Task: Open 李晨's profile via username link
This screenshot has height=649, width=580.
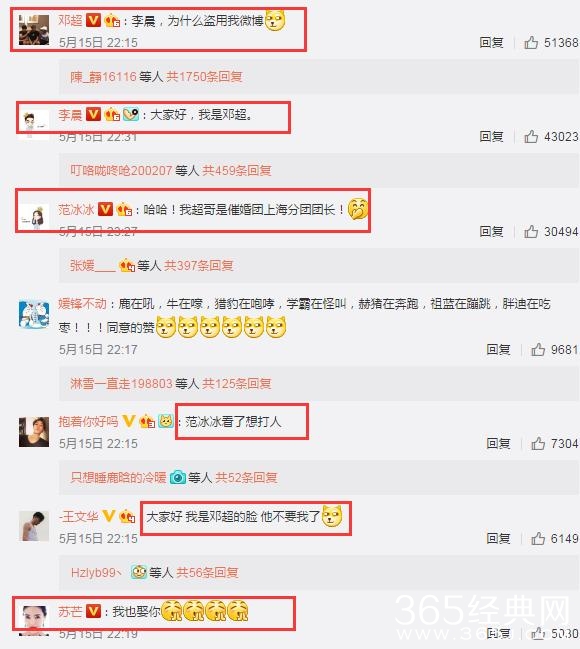Action: [x=70, y=115]
